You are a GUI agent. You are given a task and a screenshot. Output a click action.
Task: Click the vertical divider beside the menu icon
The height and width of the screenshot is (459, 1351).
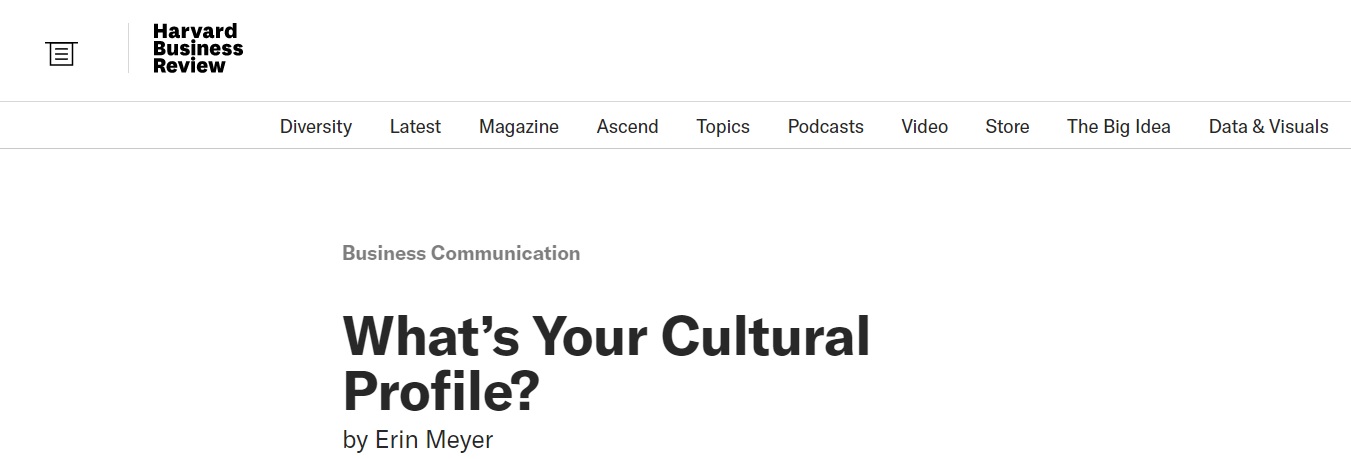click(128, 48)
